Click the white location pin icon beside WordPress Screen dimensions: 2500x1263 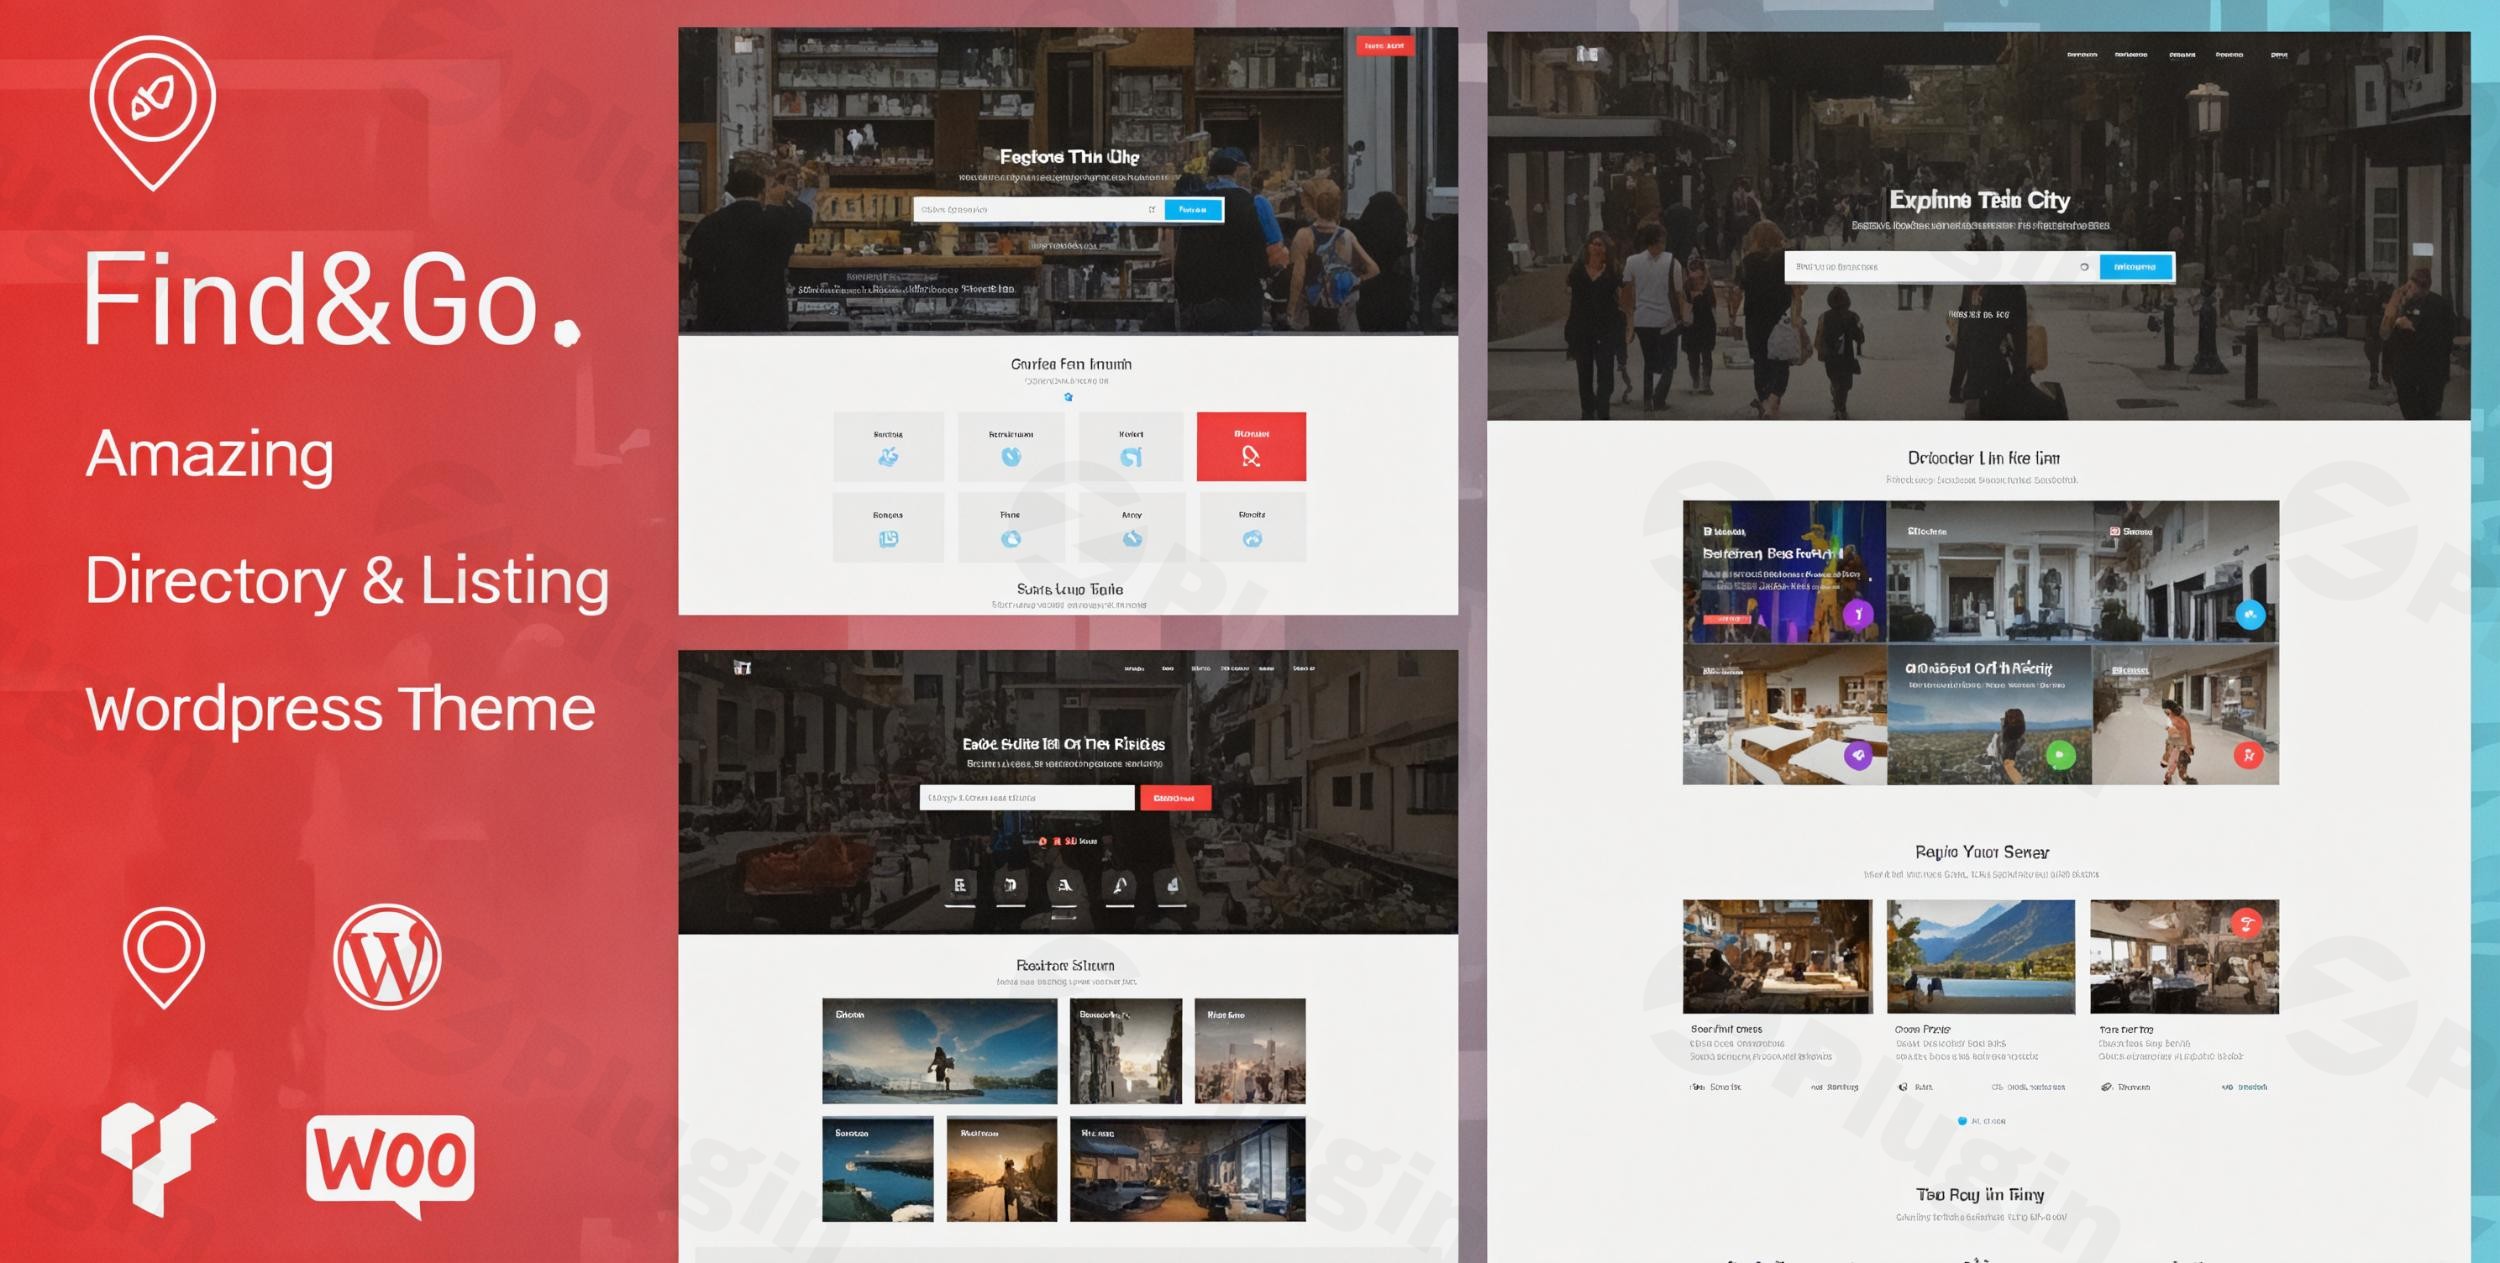[164, 957]
